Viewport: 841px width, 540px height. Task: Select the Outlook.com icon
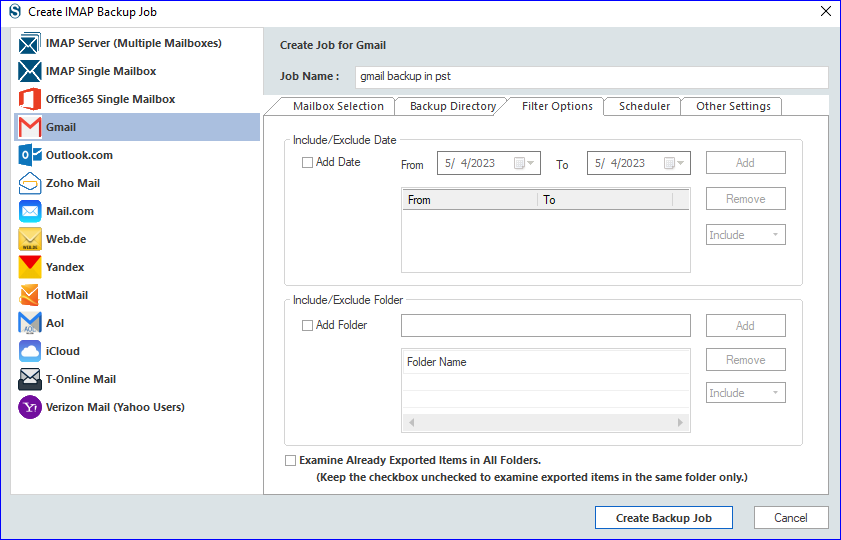[x=29, y=155]
